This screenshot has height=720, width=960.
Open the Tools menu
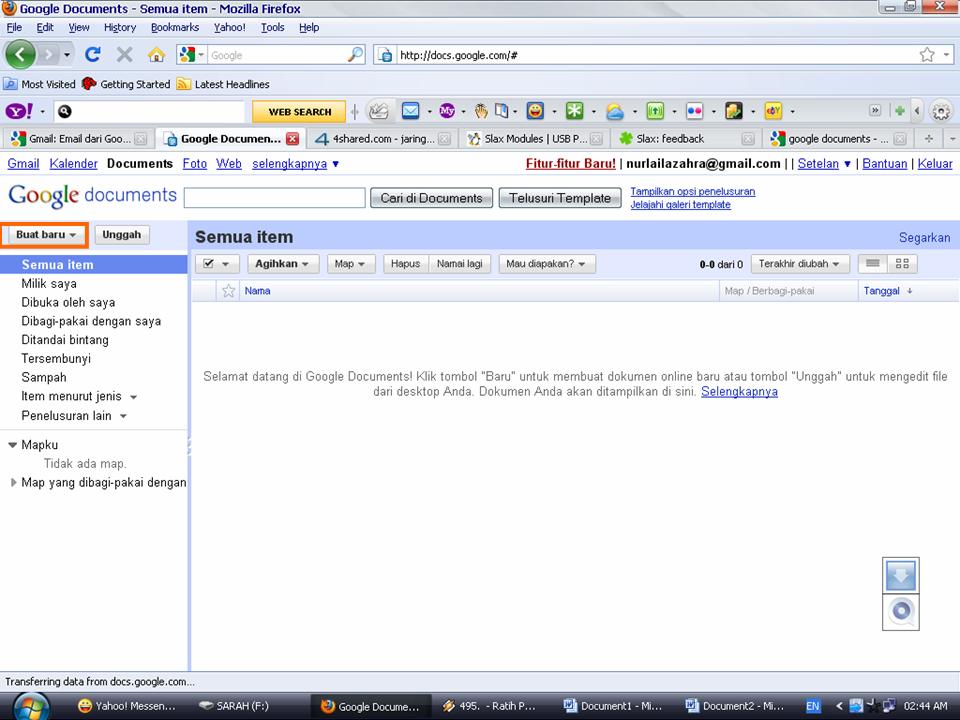(272, 28)
